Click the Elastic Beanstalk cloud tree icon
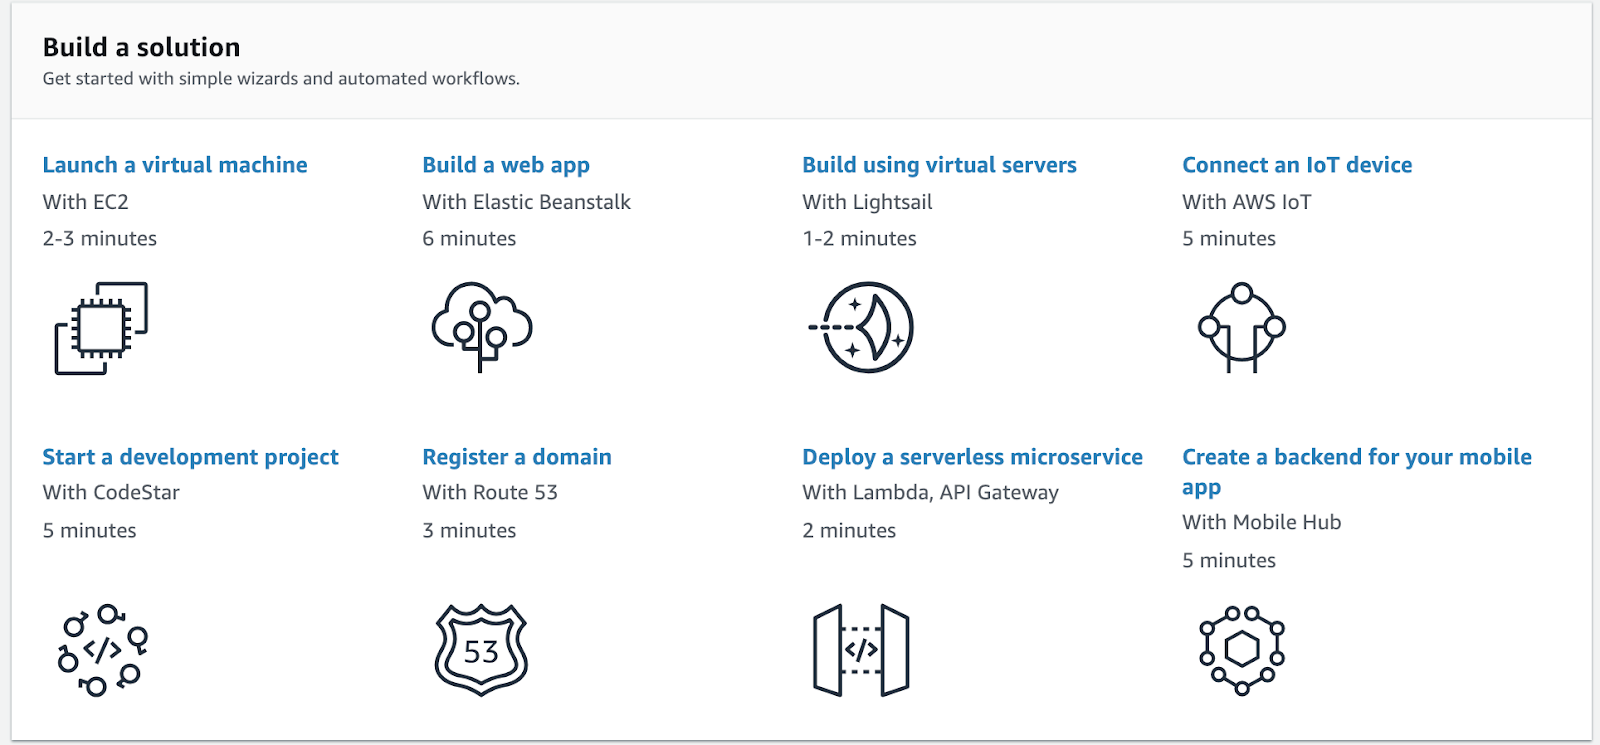 pos(482,327)
